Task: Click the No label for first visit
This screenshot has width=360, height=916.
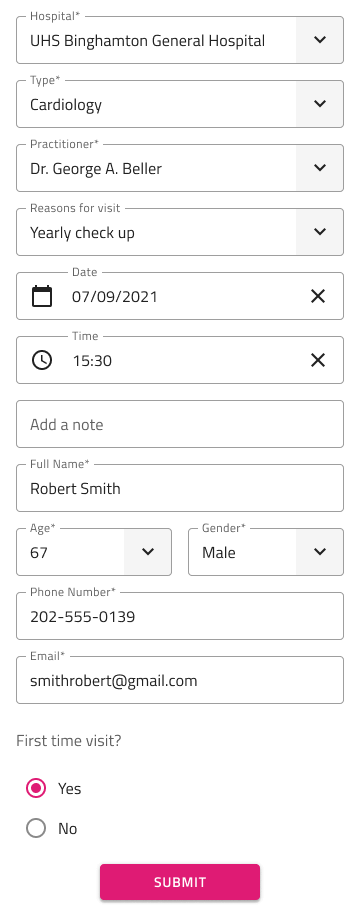Action: coord(68,828)
